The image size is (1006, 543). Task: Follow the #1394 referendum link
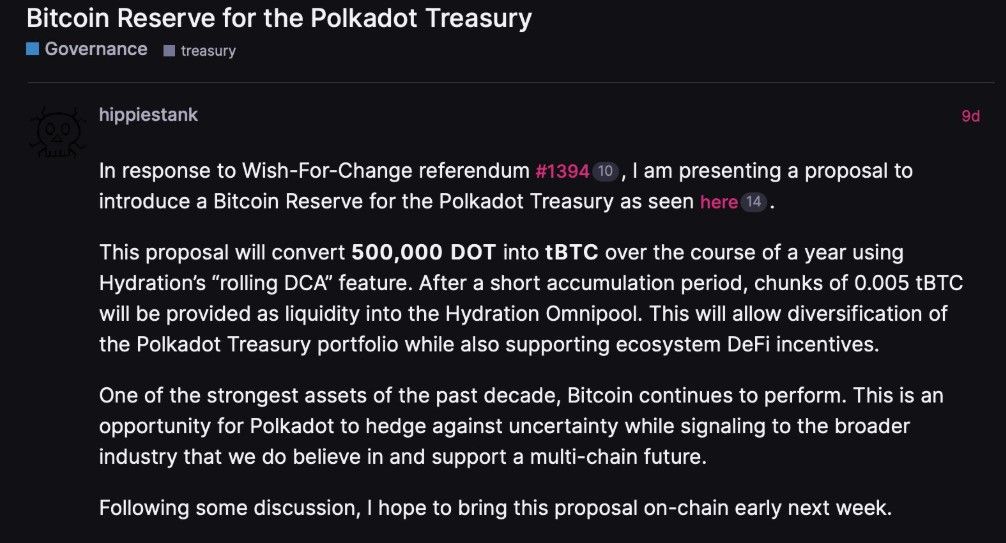pos(563,171)
